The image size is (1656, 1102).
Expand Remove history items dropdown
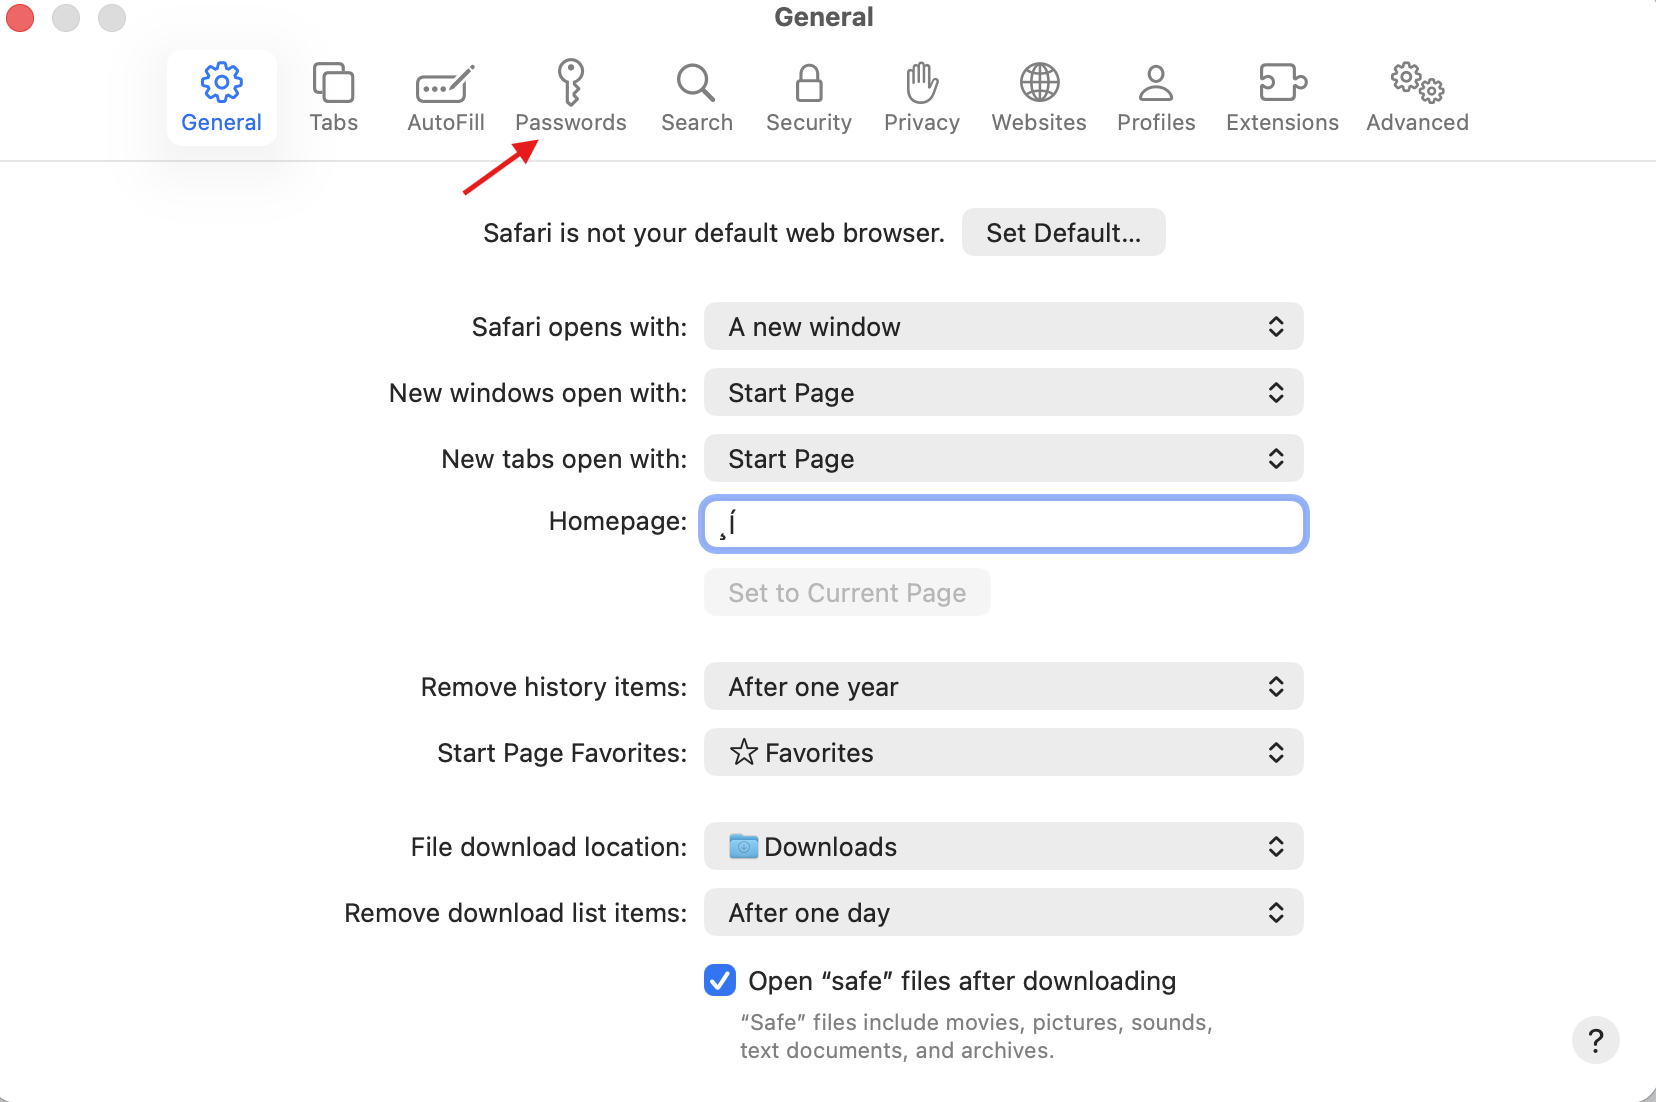tap(1003, 686)
